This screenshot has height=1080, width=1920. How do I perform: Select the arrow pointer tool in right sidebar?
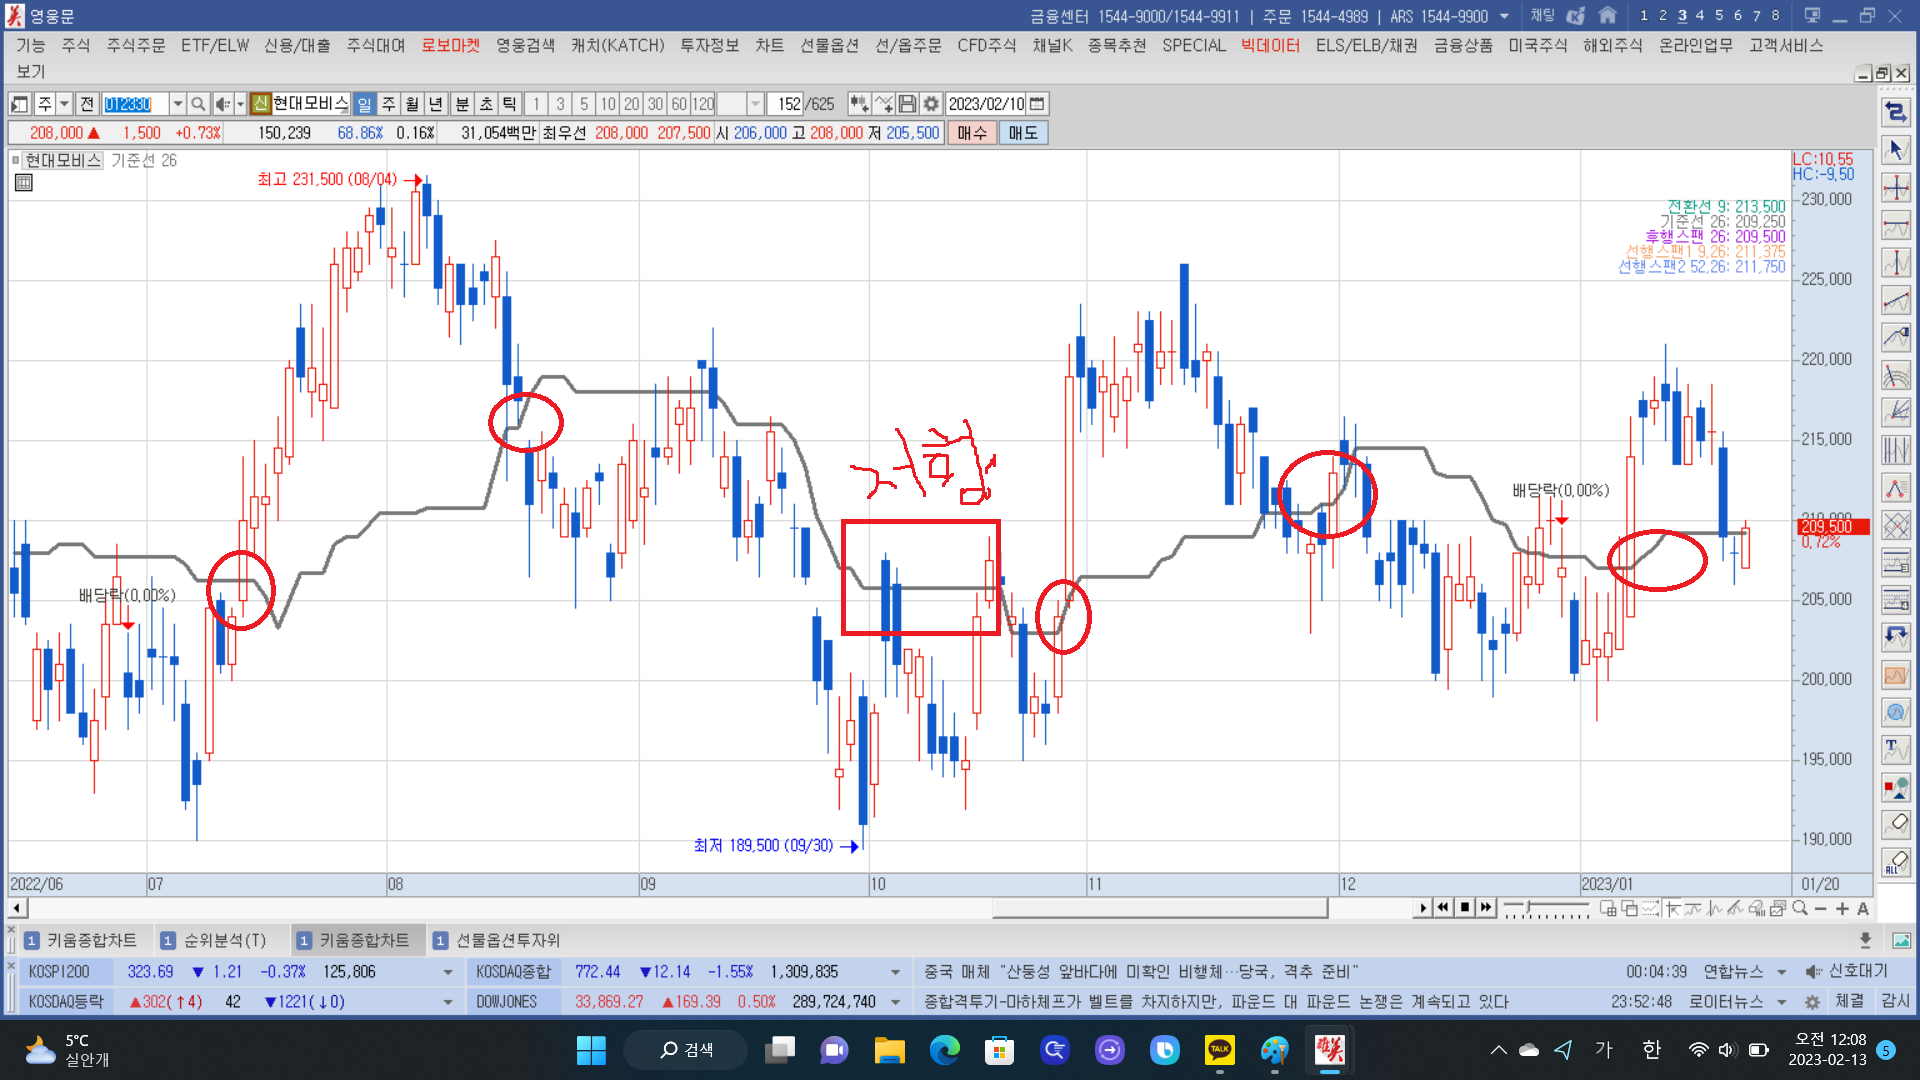coord(1895,150)
